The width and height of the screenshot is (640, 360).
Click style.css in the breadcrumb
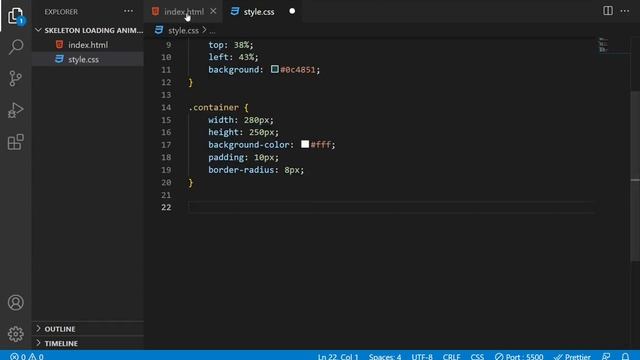pyautogui.click(x=183, y=31)
